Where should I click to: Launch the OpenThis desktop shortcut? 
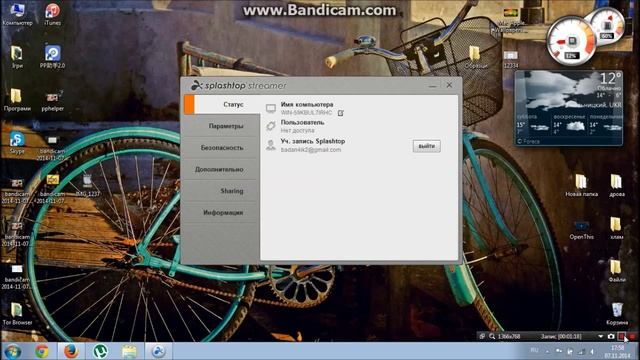(581, 229)
